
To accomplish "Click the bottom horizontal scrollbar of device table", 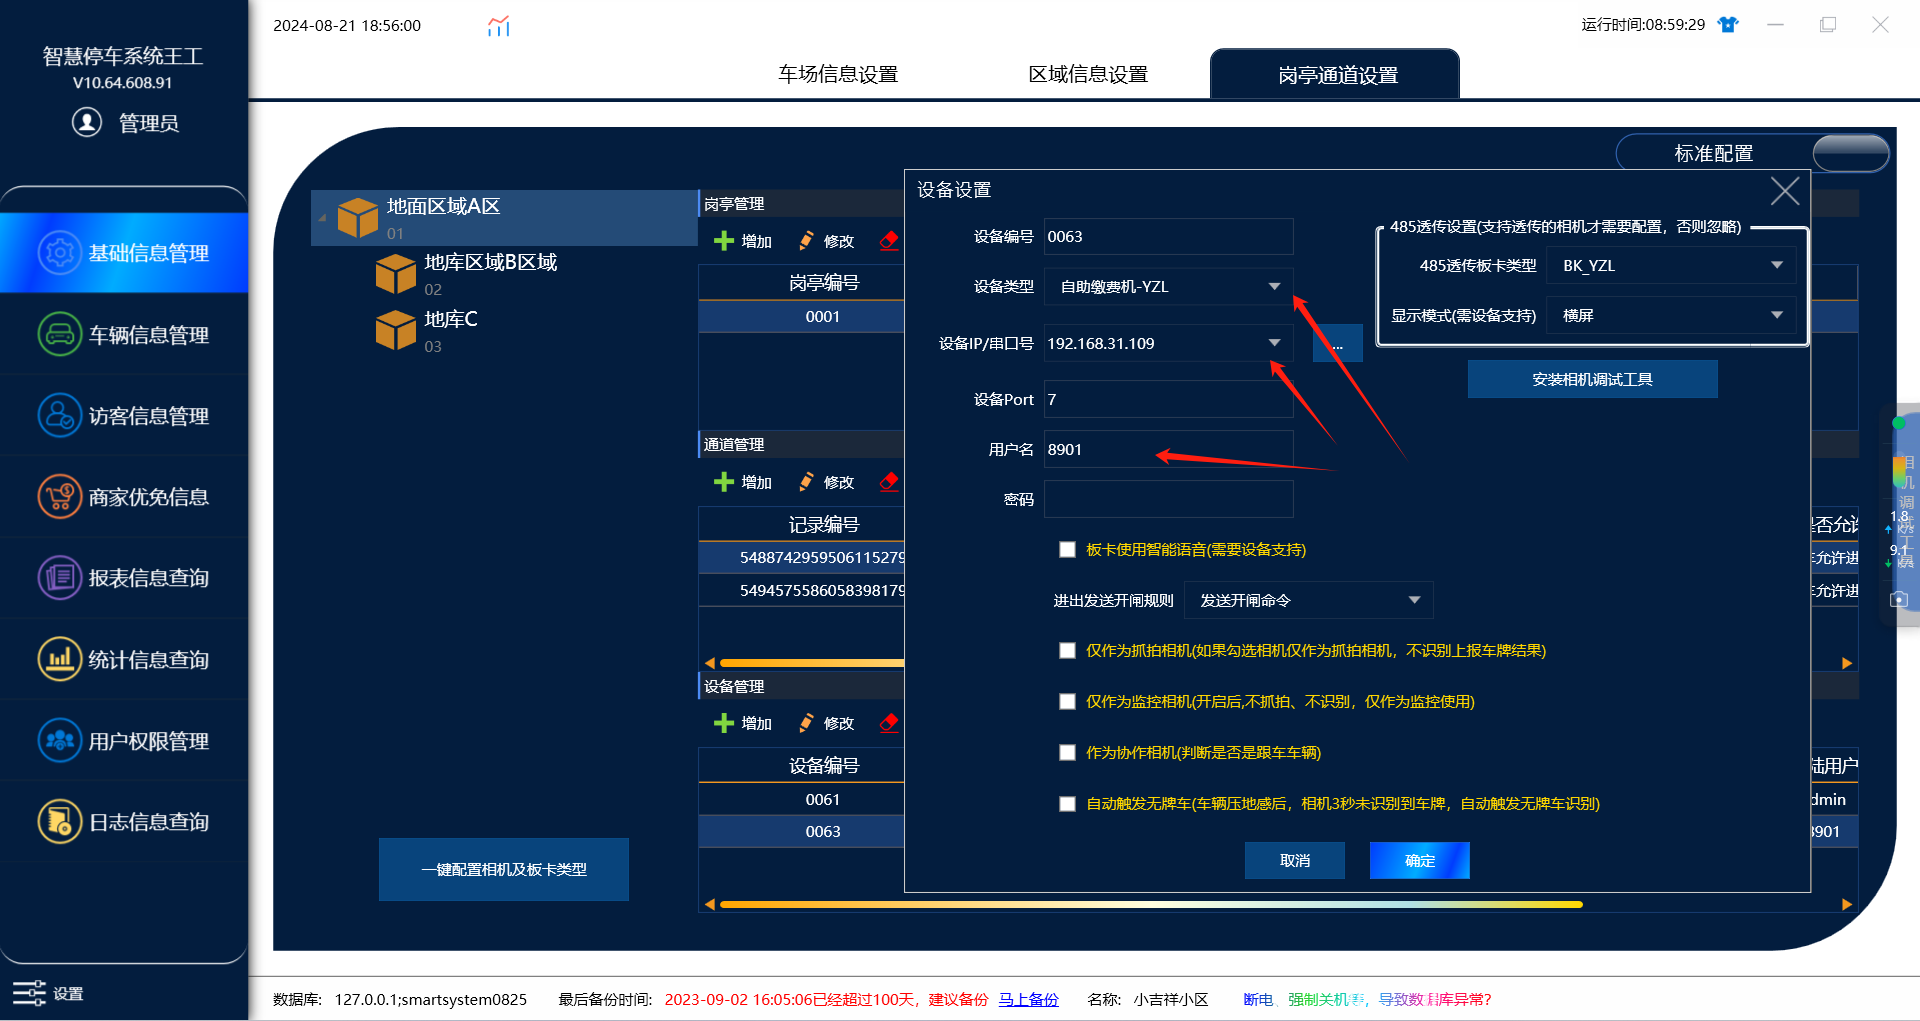I will pos(1150,904).
